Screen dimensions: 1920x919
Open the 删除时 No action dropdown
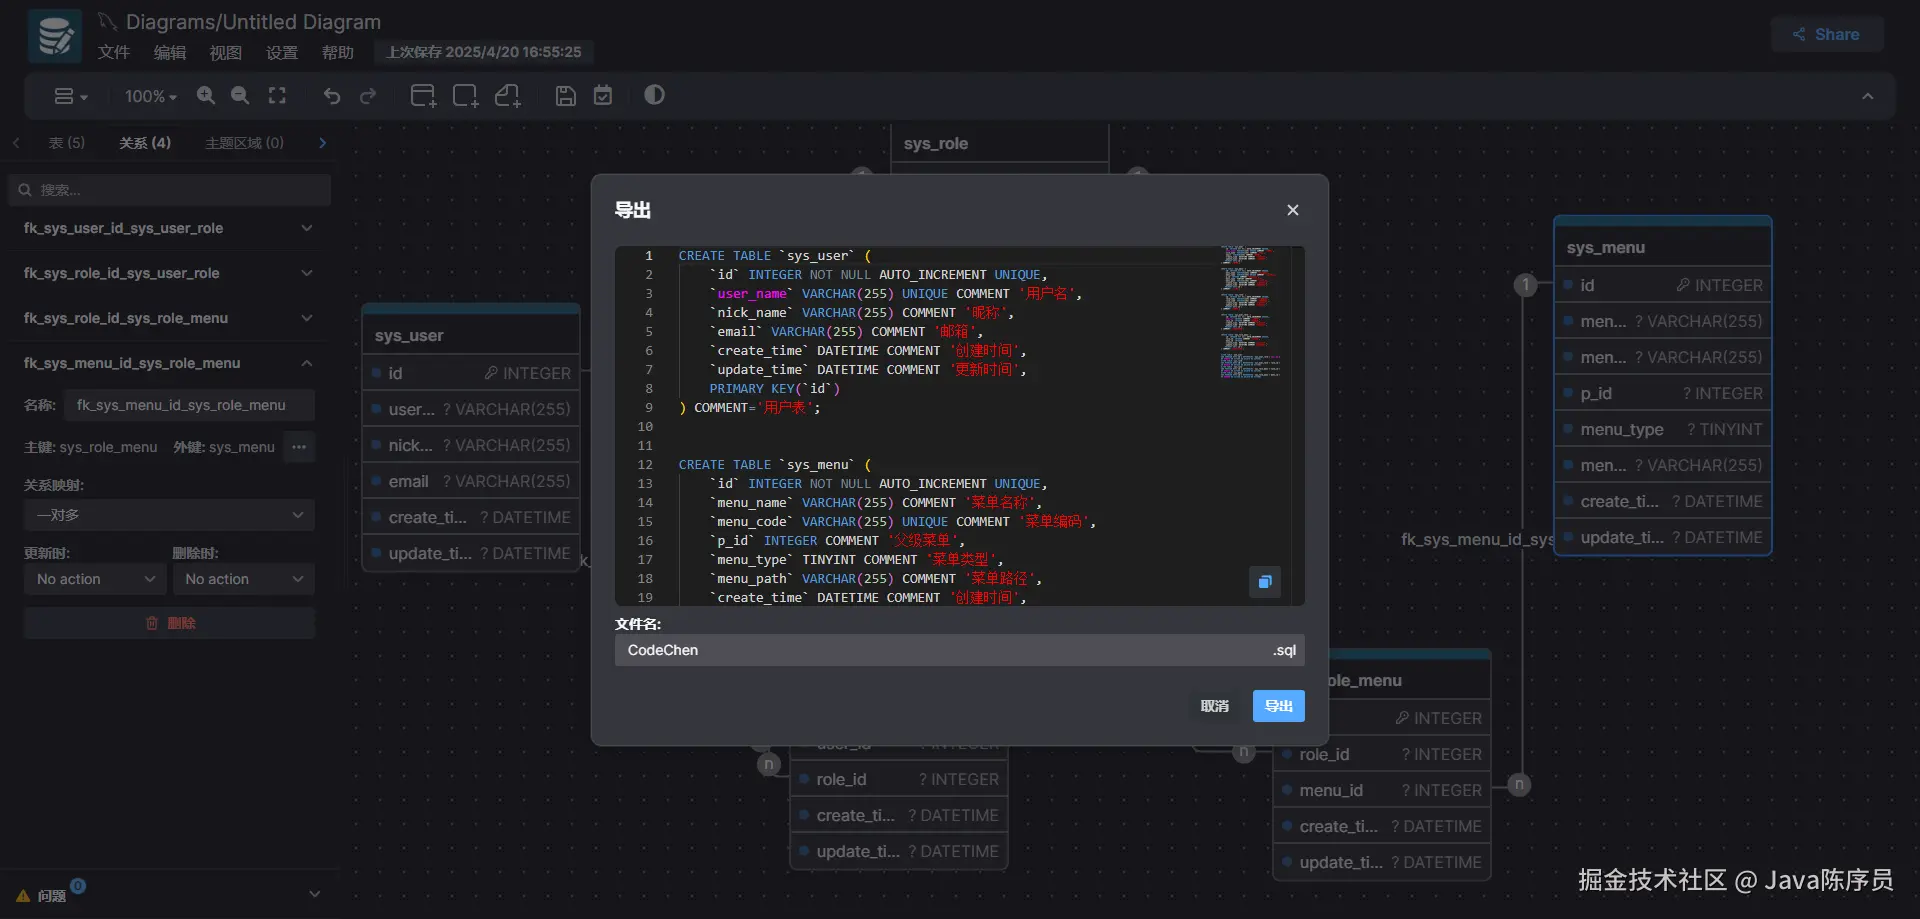(x=243, y=579)
